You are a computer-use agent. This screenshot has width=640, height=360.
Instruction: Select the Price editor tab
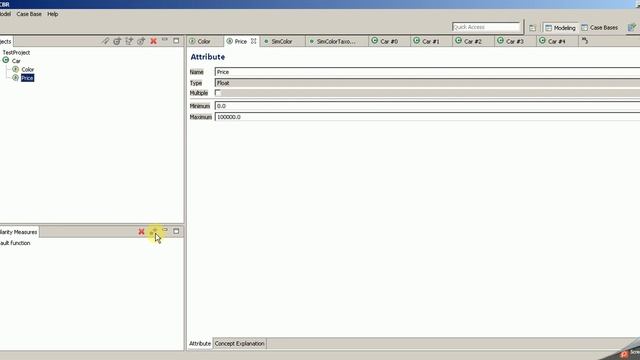(240, 41)
